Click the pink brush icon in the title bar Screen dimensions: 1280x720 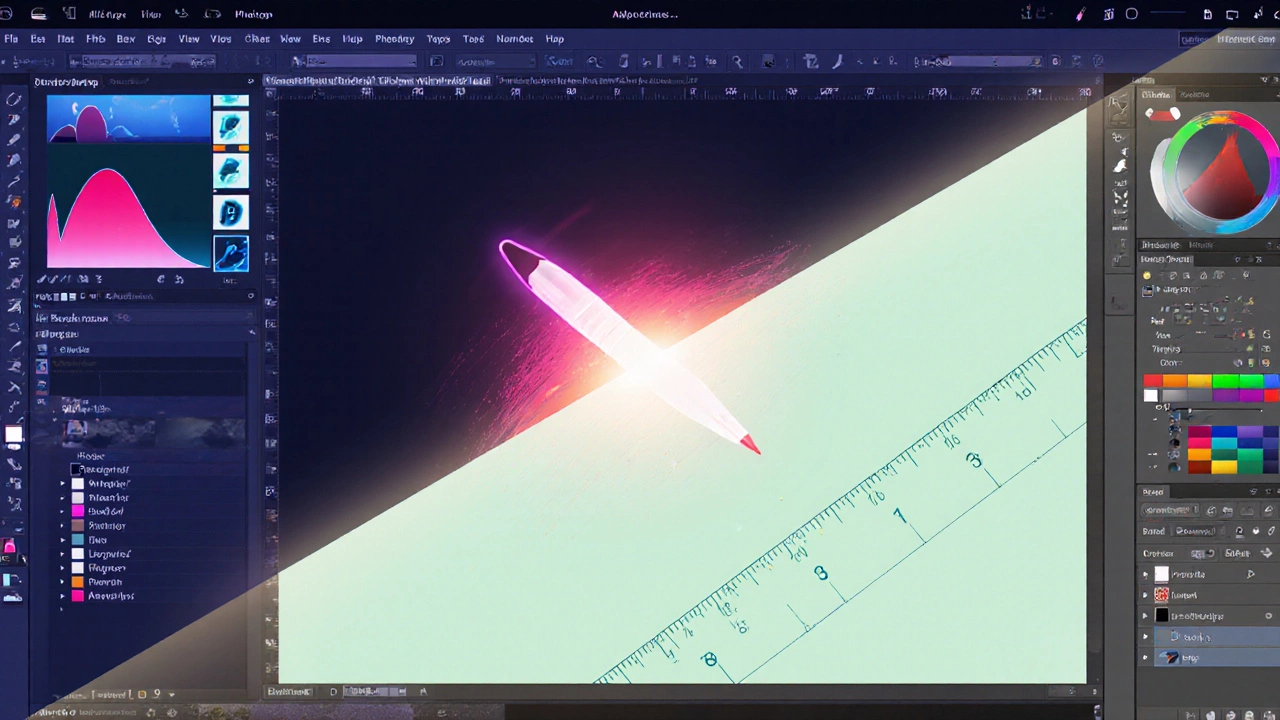click(1080, 15)
